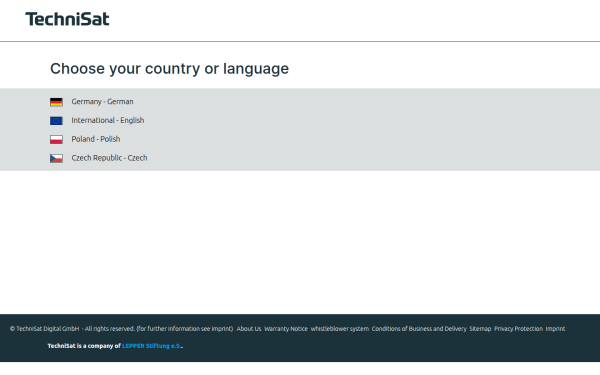Visit the LEPPER Stiftung e.S. link
The image size is (600, 375).
point(152,346)
